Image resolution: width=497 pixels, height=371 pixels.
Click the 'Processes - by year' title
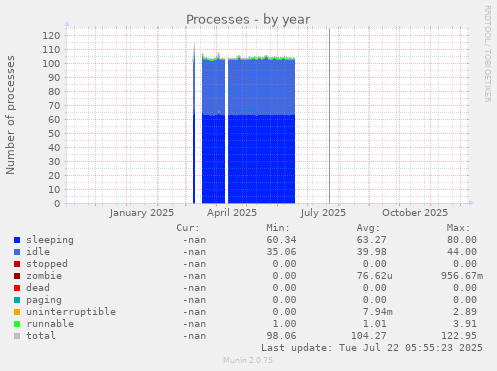tap(248, 20)
